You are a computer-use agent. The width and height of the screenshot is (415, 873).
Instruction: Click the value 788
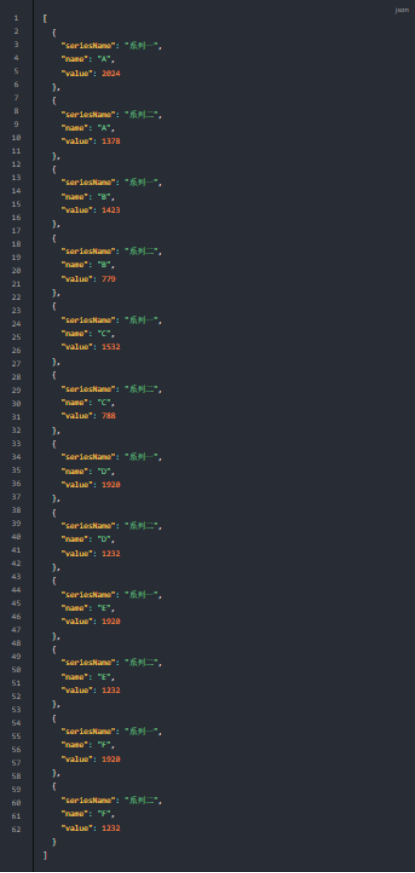[x=109, y=415]
